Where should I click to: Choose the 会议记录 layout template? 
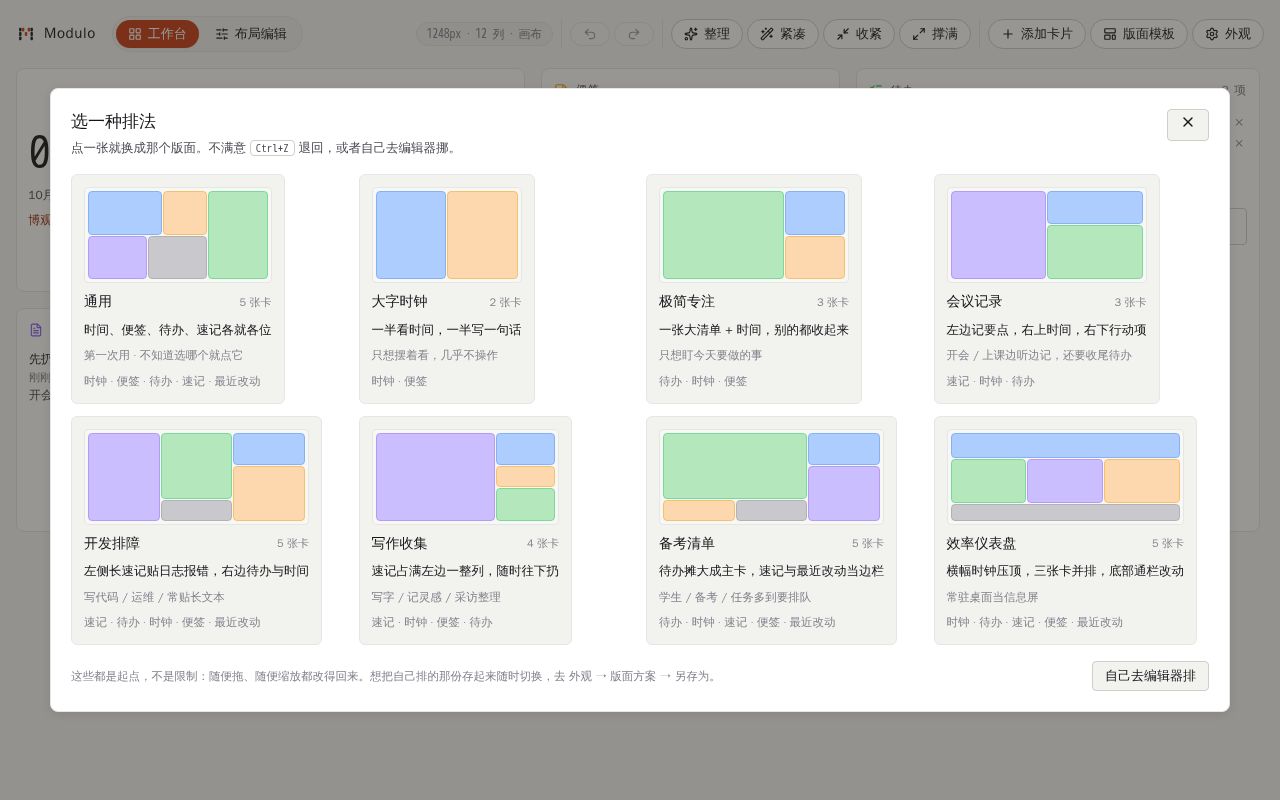tap(1047, 289)
